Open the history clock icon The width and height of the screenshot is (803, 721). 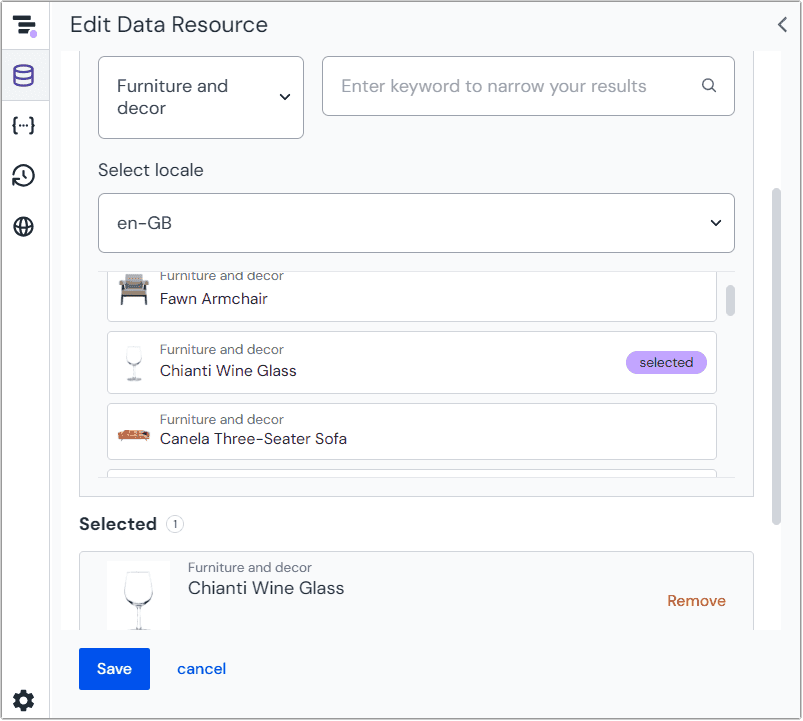(24, 176)
